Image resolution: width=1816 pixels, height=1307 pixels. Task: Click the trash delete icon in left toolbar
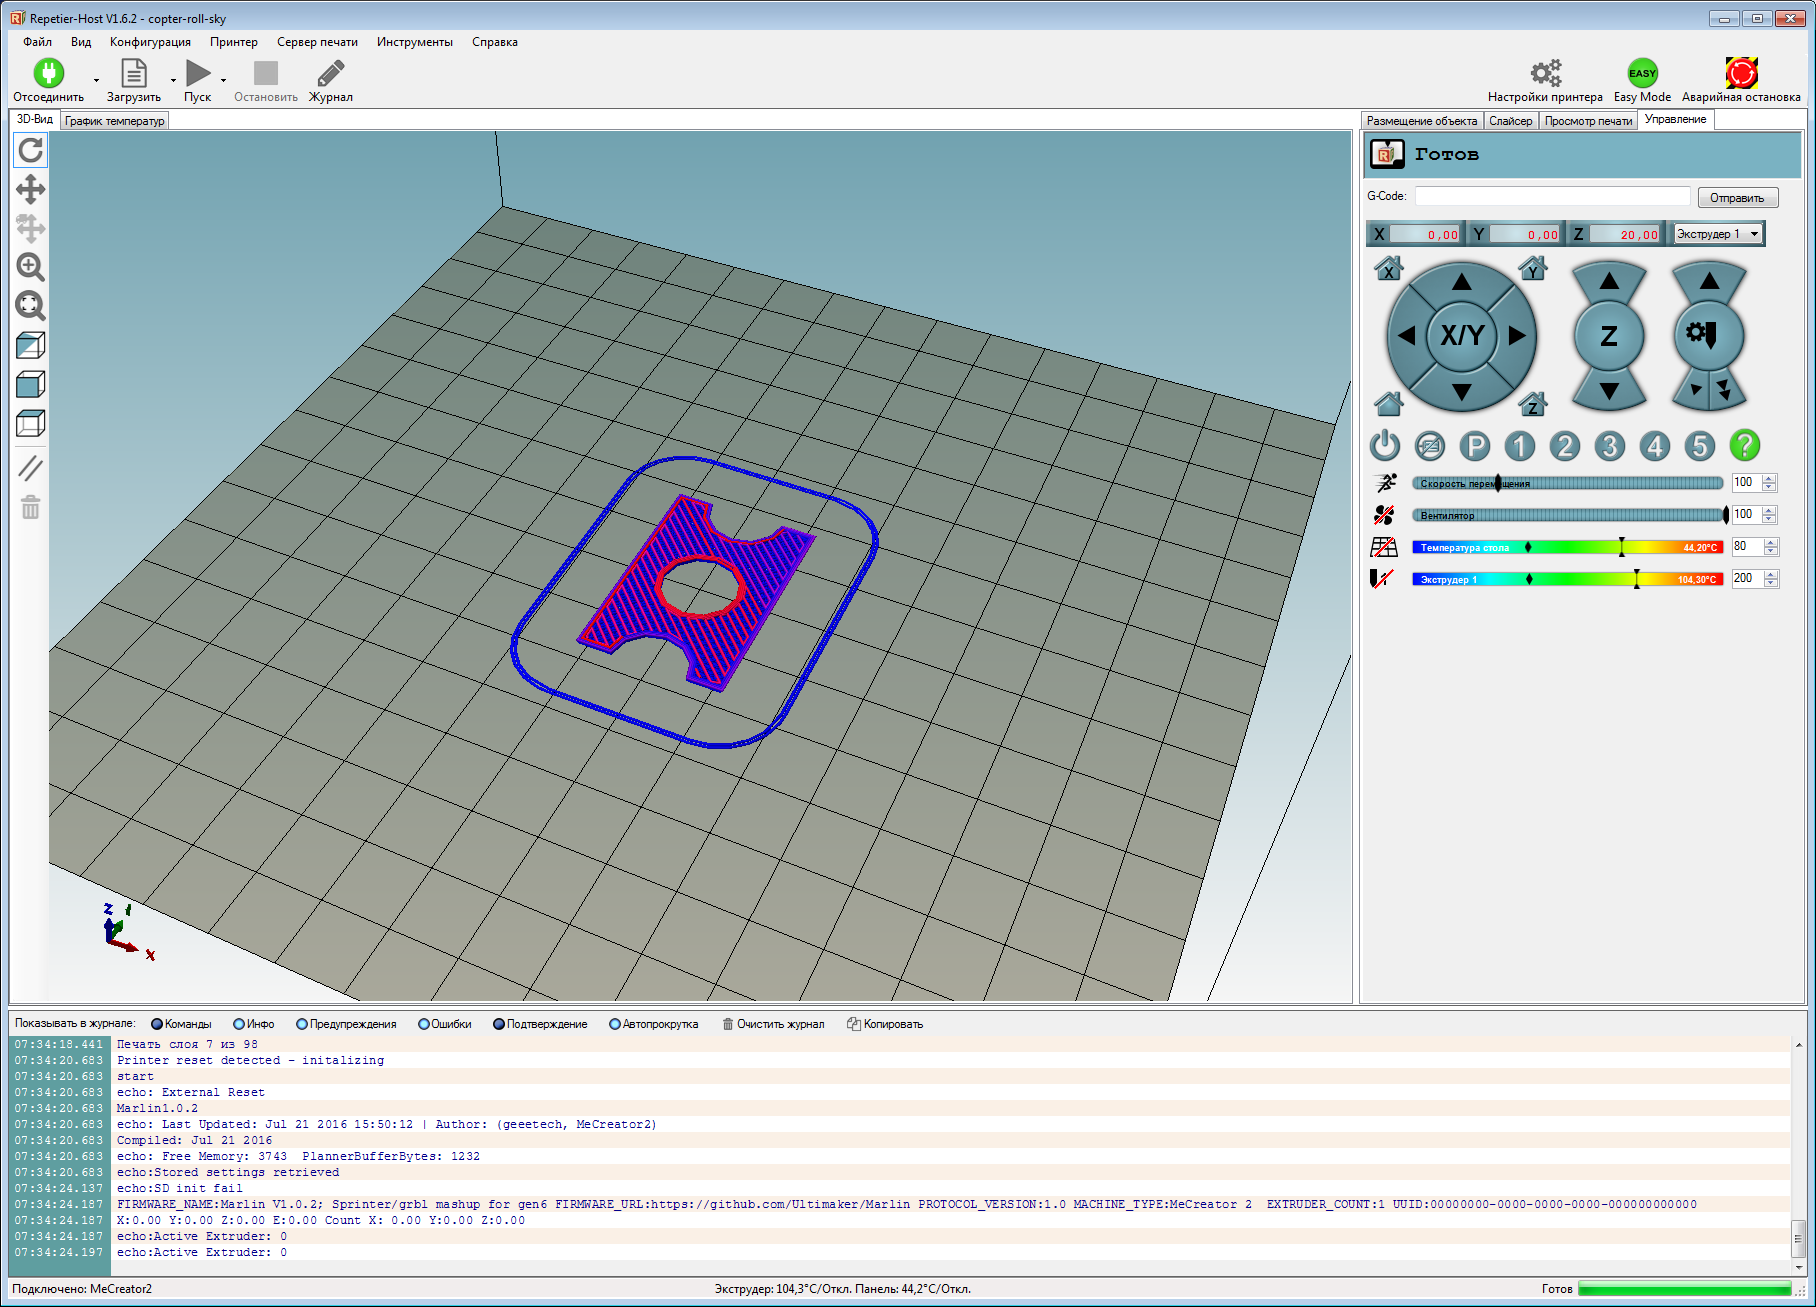coord(31,508)
